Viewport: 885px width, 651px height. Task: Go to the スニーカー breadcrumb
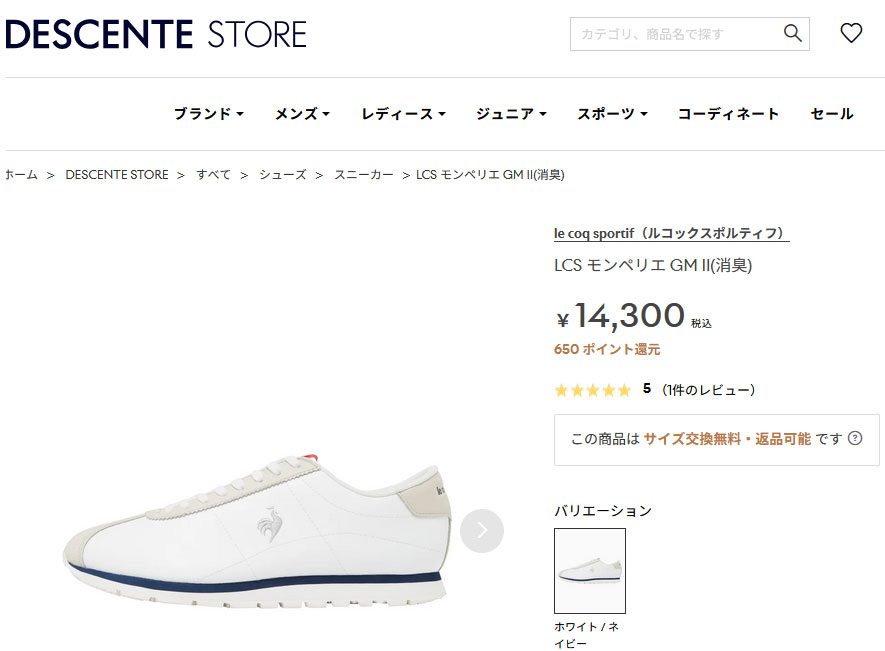click(364, 175)
